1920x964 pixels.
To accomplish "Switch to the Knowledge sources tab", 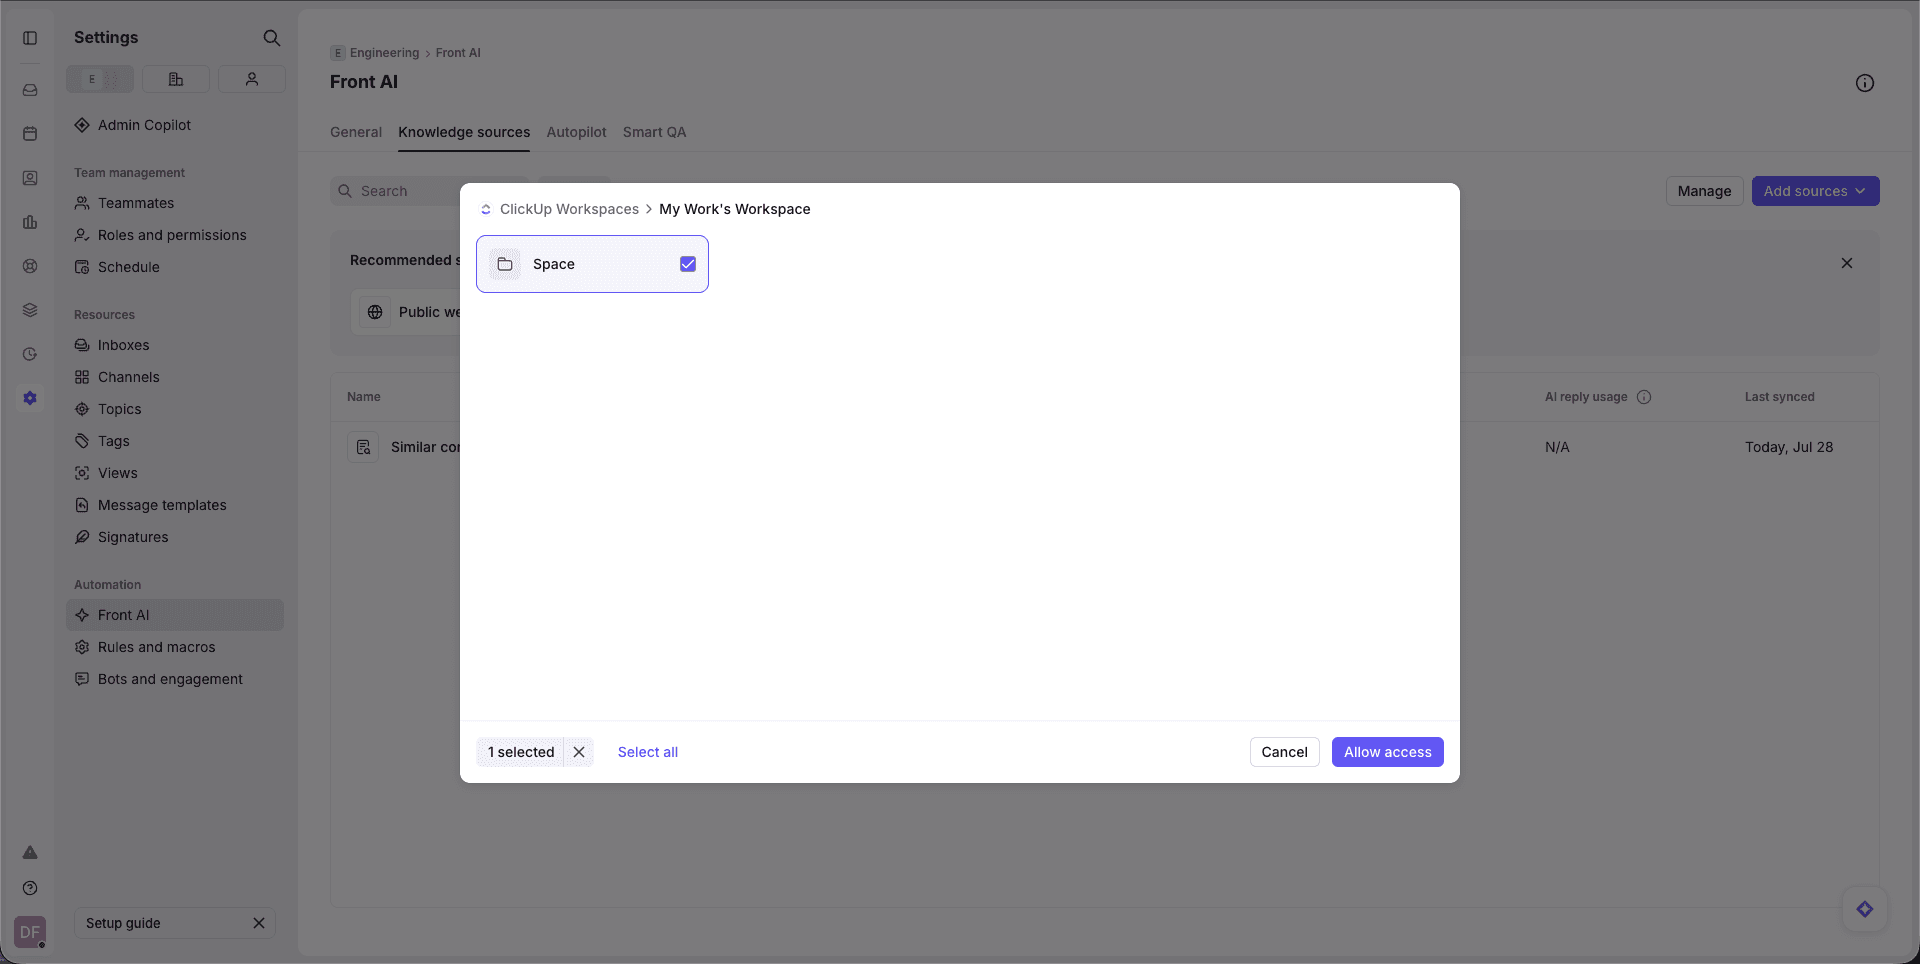I will 464,132.
